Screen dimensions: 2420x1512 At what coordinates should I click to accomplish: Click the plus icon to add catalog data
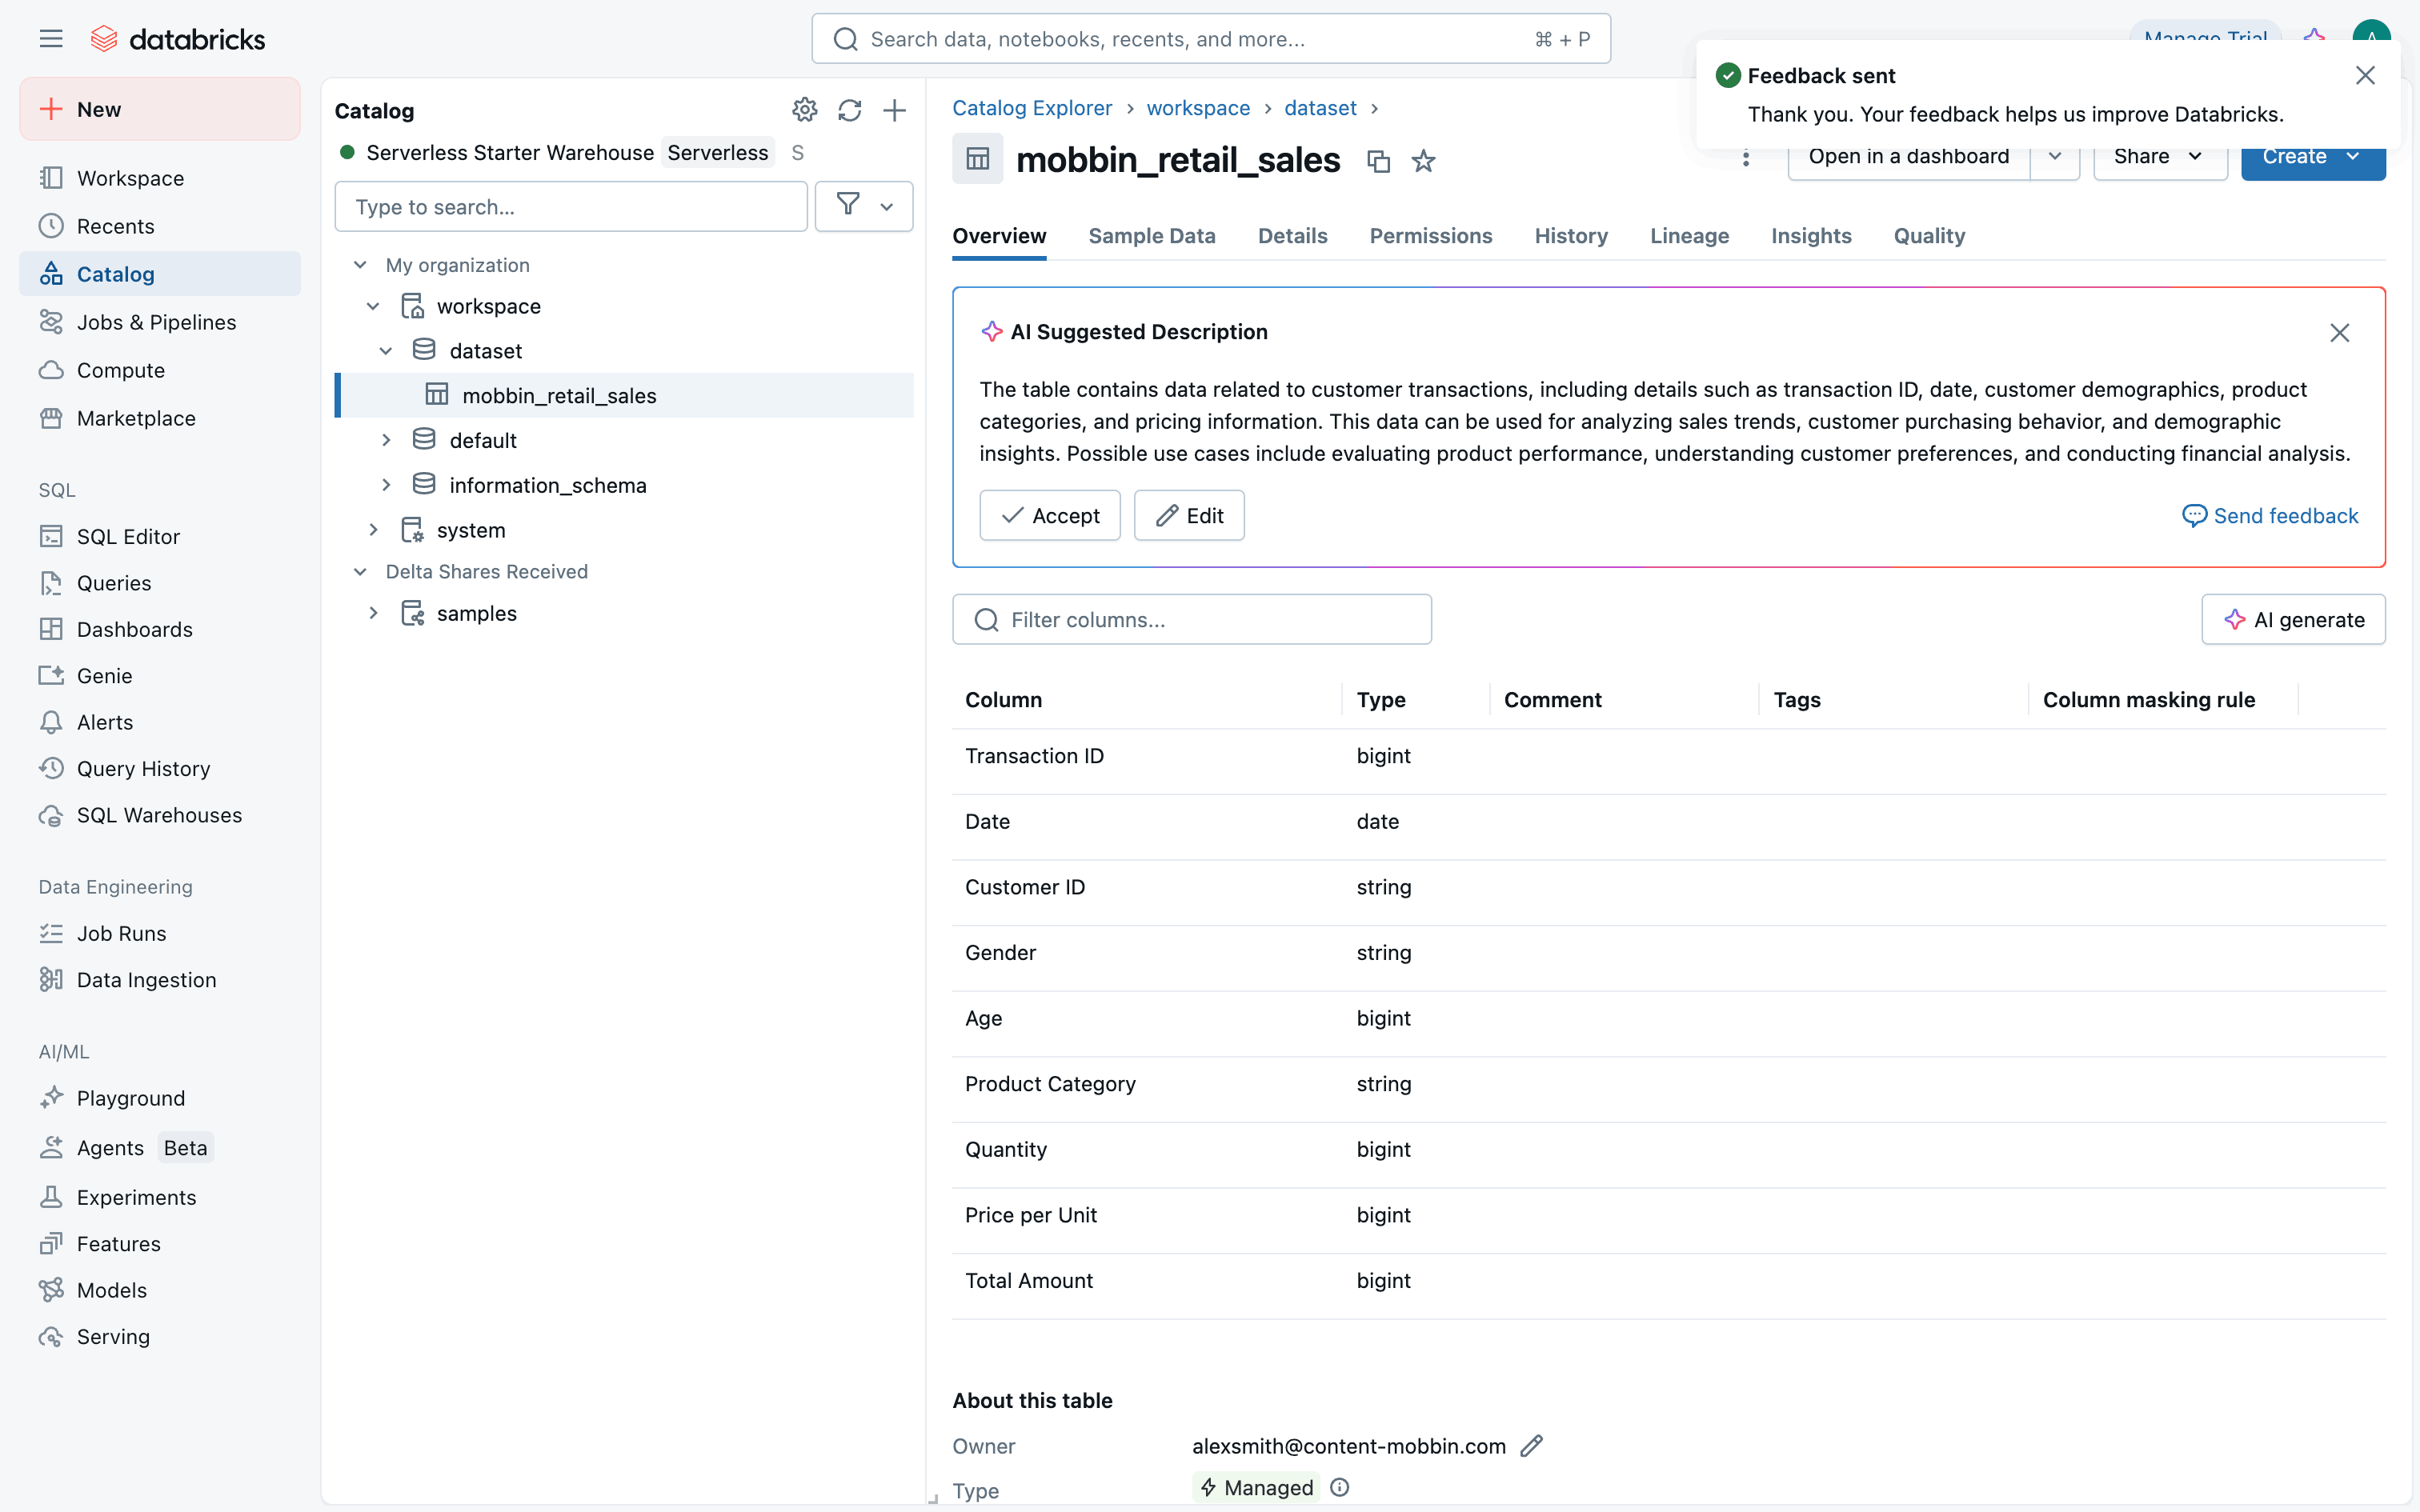coord(894,110)
